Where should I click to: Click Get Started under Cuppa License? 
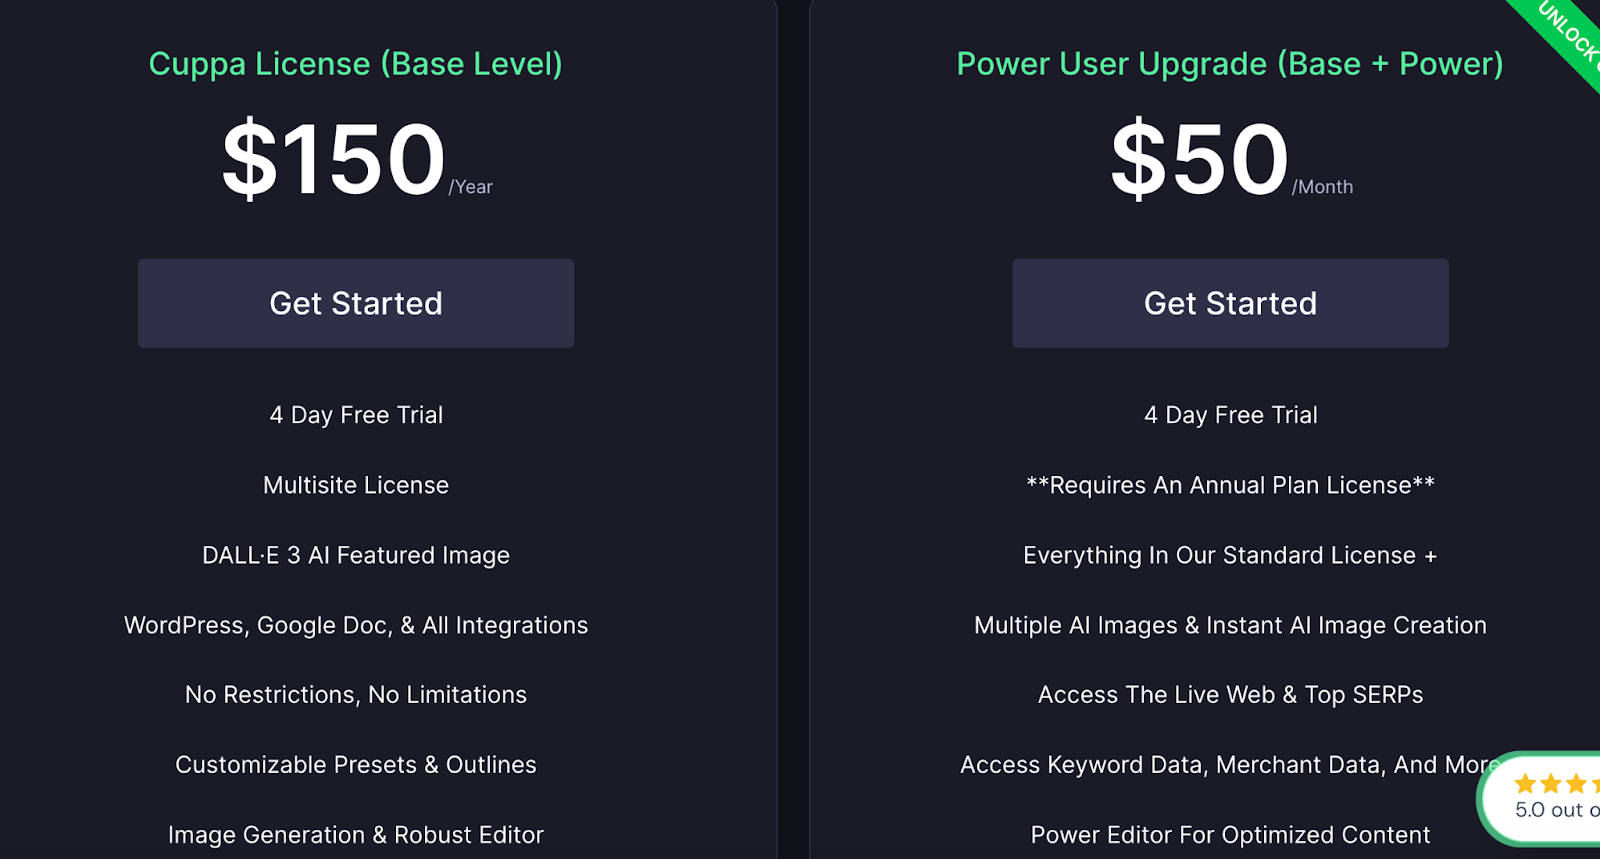[x=356, y=303]
